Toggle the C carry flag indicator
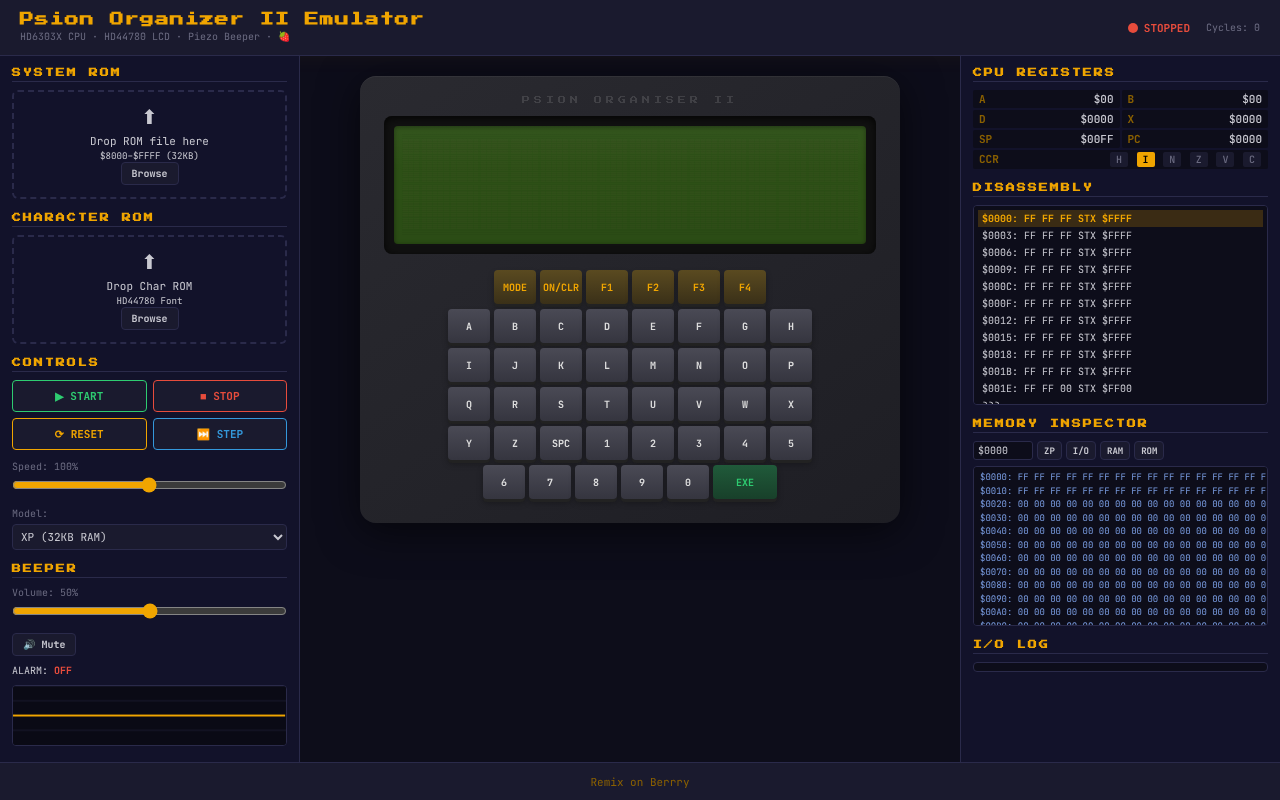Image resolution: width=1280 pixels, height=800 pixels. pyautogui.click(x=1250, y=159)
